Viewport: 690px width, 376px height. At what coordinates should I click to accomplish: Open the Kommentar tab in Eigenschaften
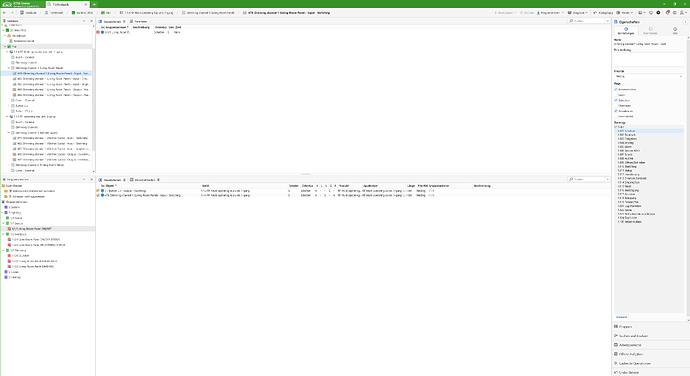coord(650,31)
